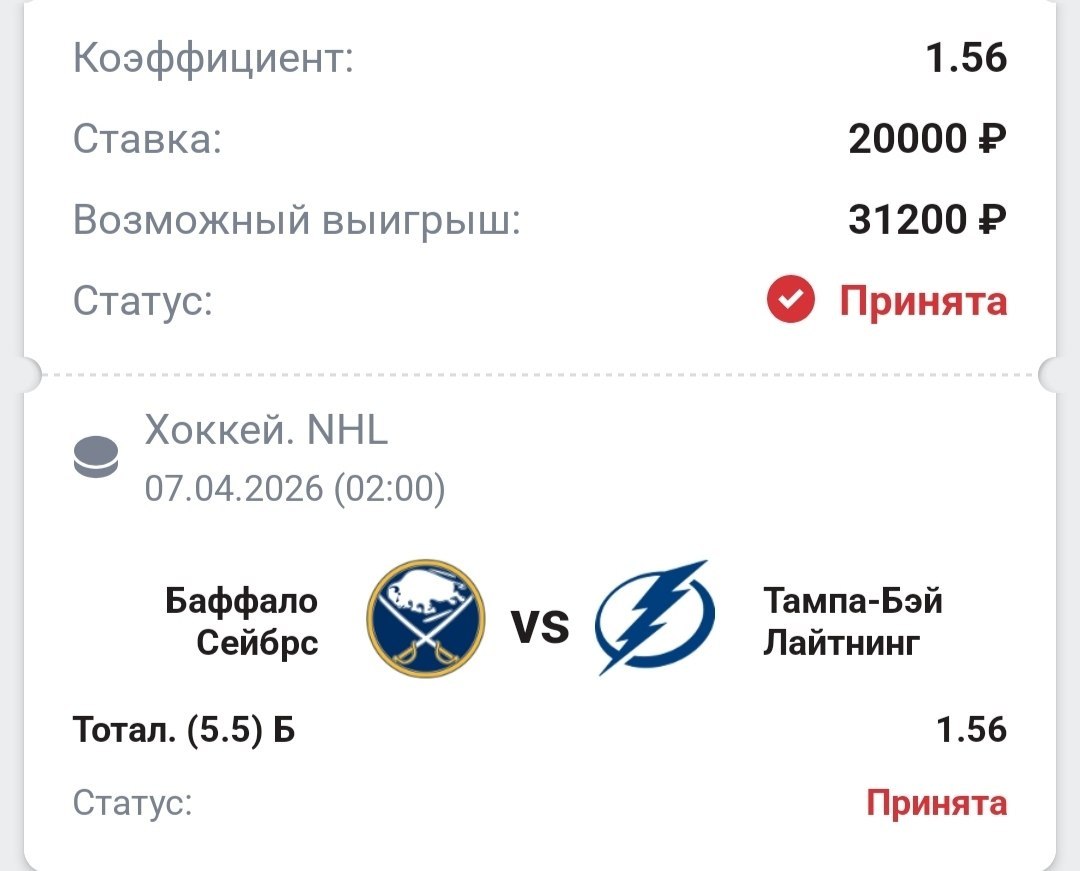Tap the 1.56 odds beside Тотал. (5.5) Б

(971, 730)
